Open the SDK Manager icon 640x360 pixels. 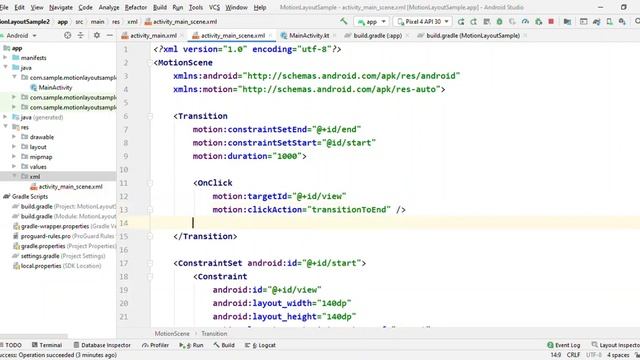[x=622, y=22]
